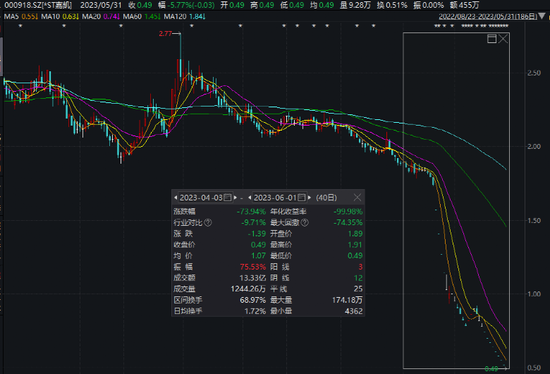Image resolution: width=550 pixels, height=374 pixels.
Task: Click the 2022/08/23-2023/05/31 date range link
Action: click(x=488, y=16)
